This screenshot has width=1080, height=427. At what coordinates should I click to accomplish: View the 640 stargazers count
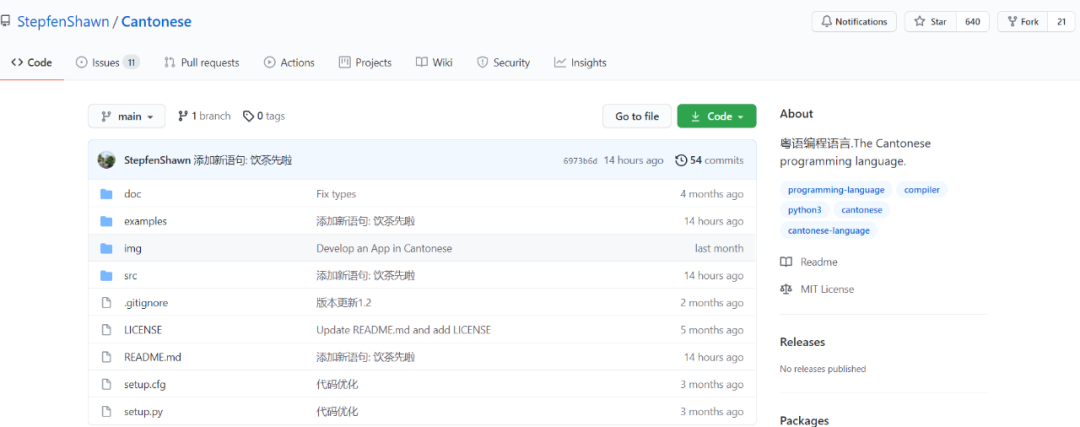click(973, 21)
